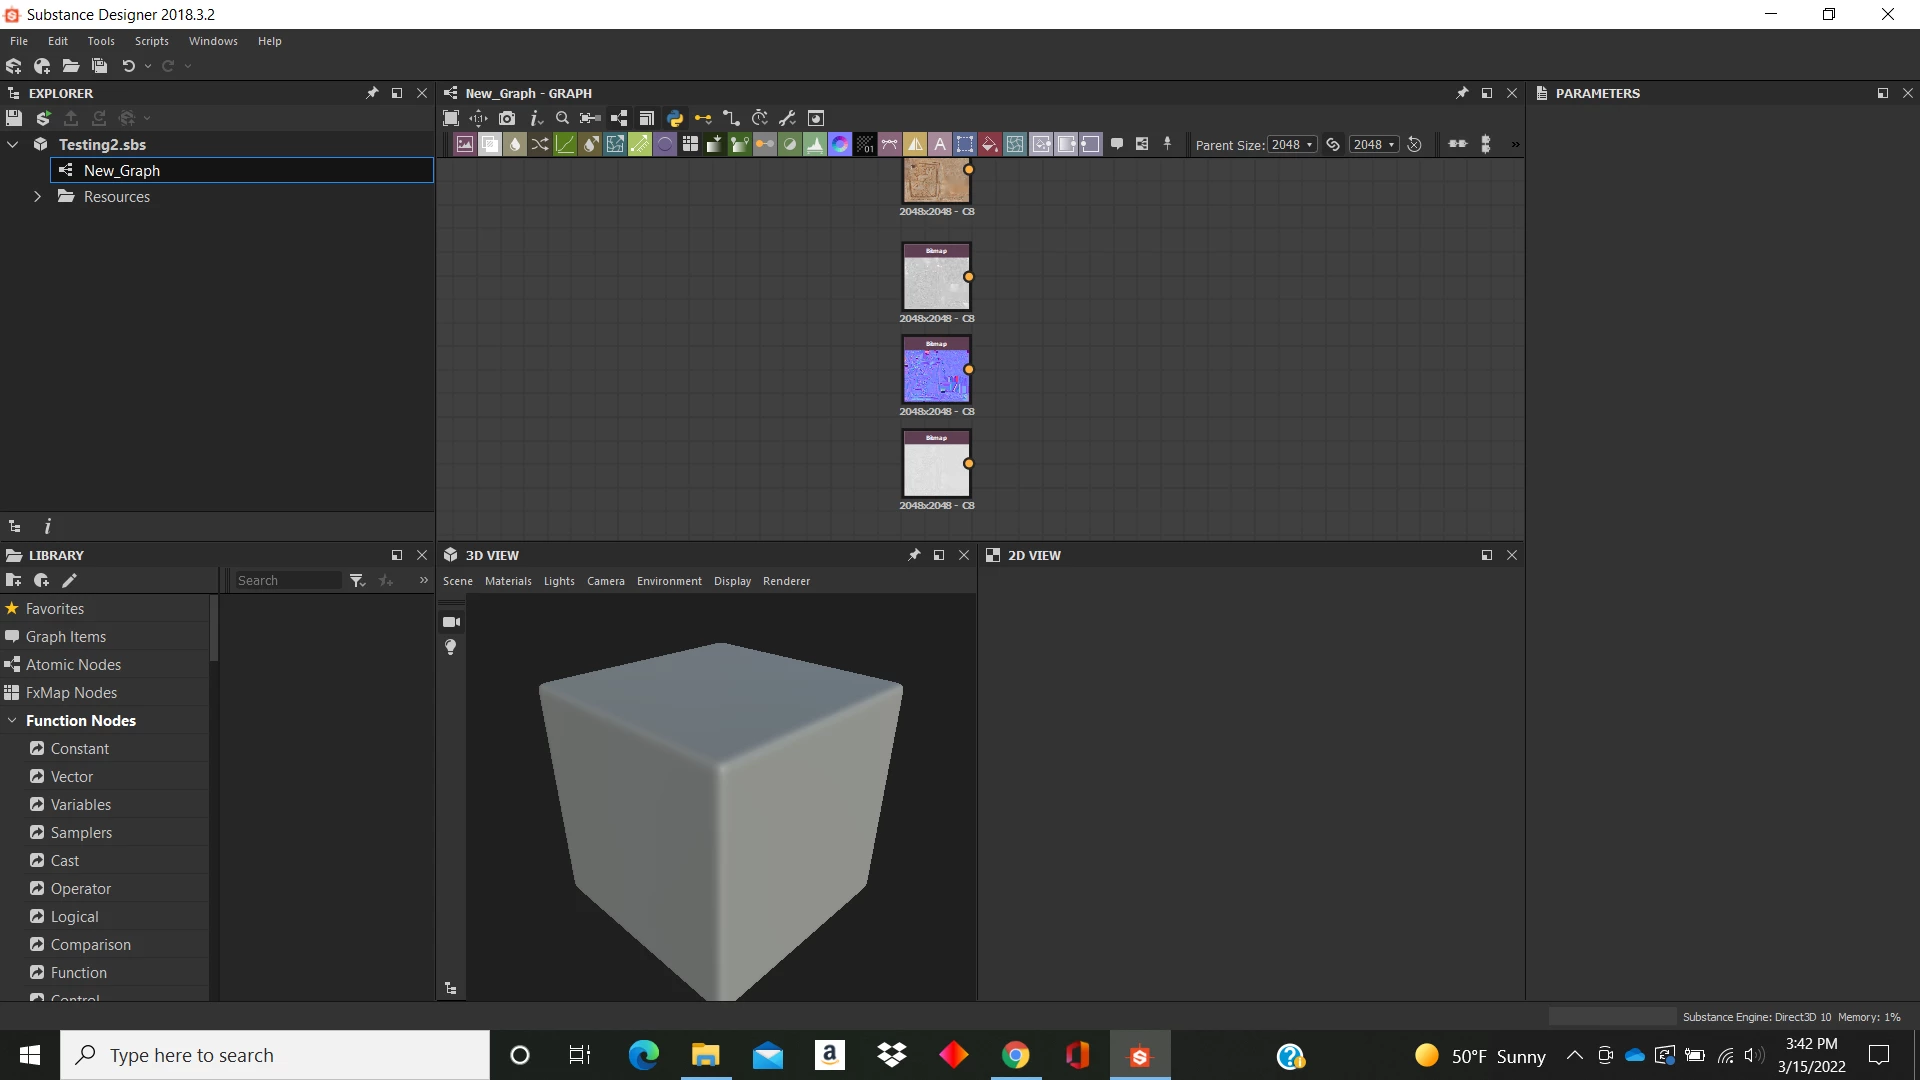Open the Materials menu in 3D view
Screen dimensions: 1920x1080
click(508, 581)
